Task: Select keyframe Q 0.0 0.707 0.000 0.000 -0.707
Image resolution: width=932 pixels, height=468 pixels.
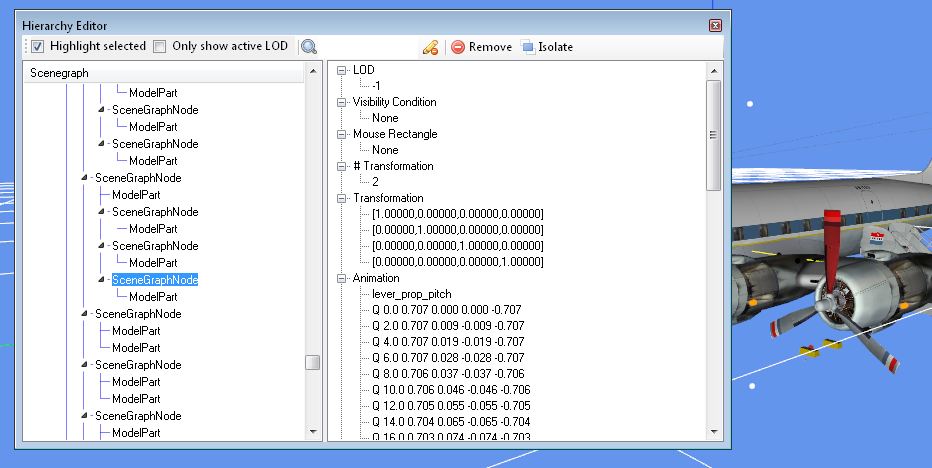Action: tap(446, 310)
